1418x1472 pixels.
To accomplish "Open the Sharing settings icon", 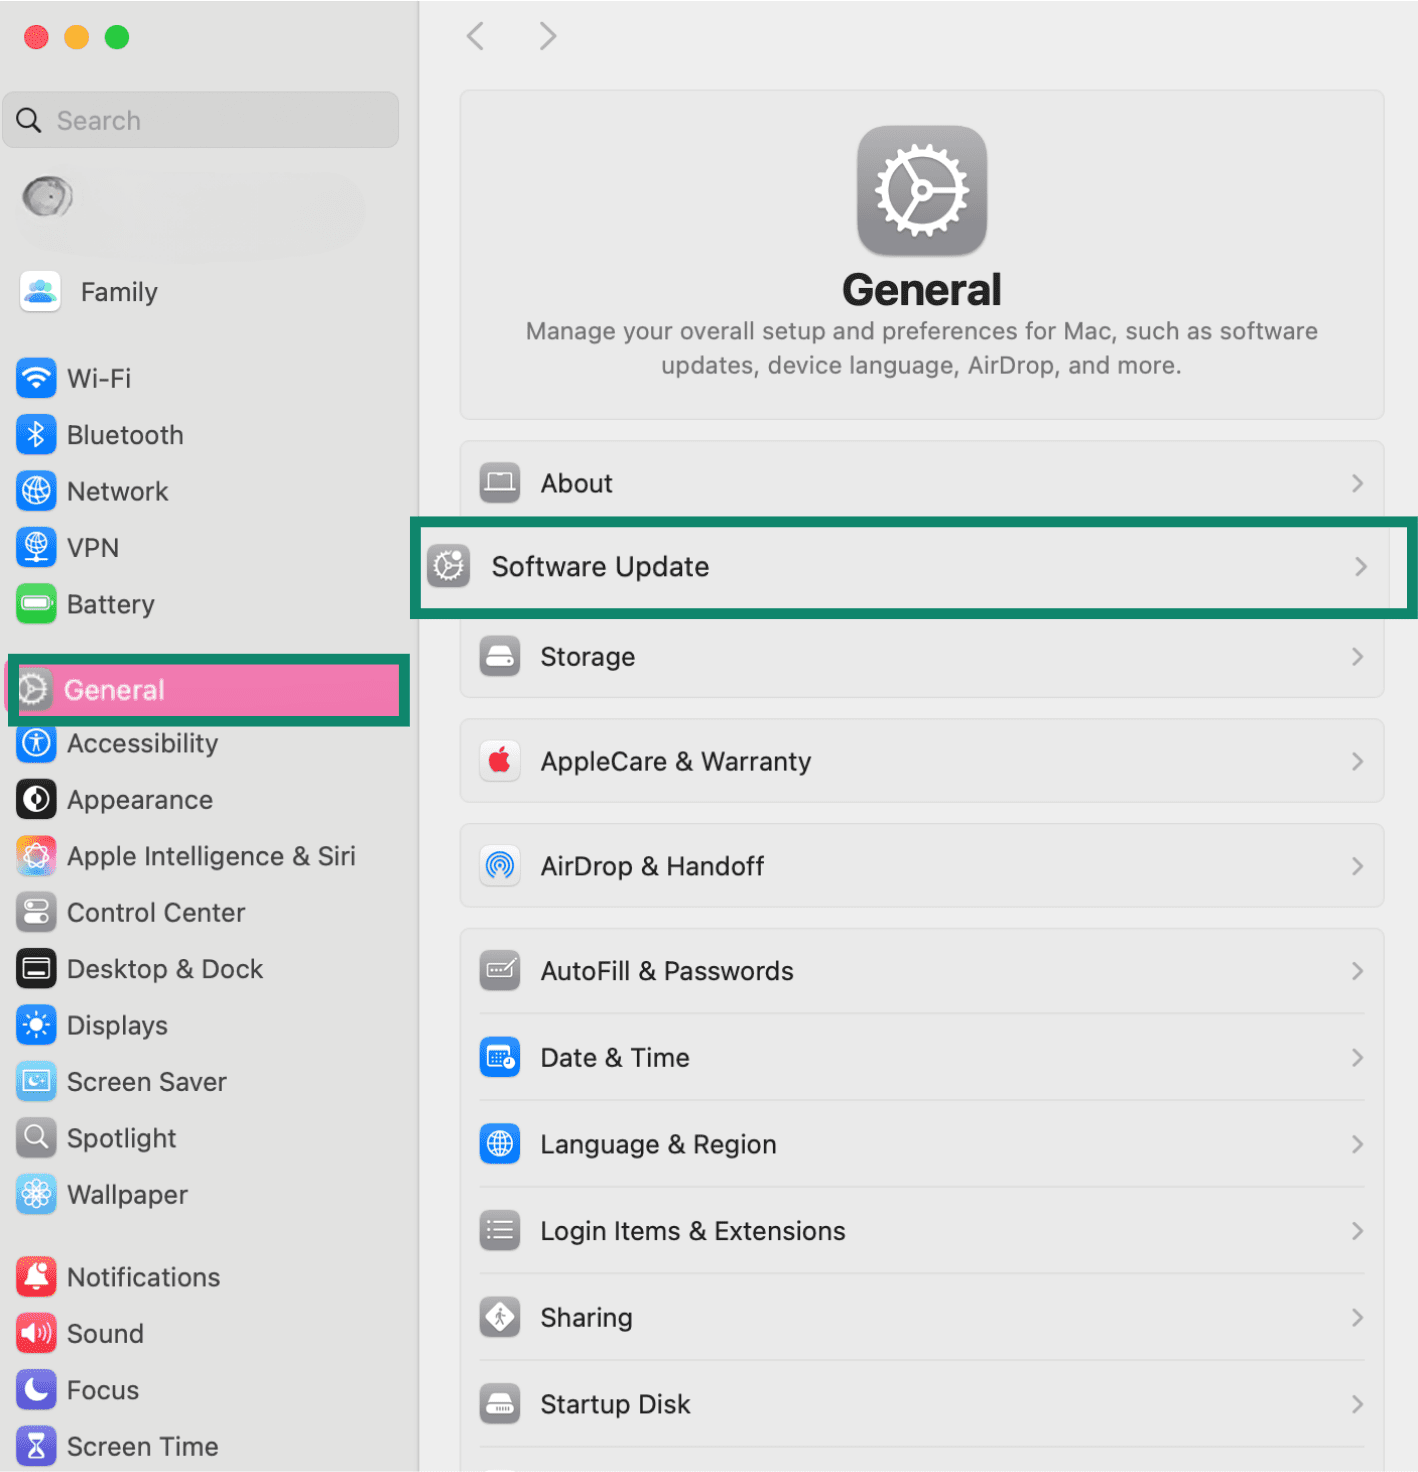I will pos(500,1317).
